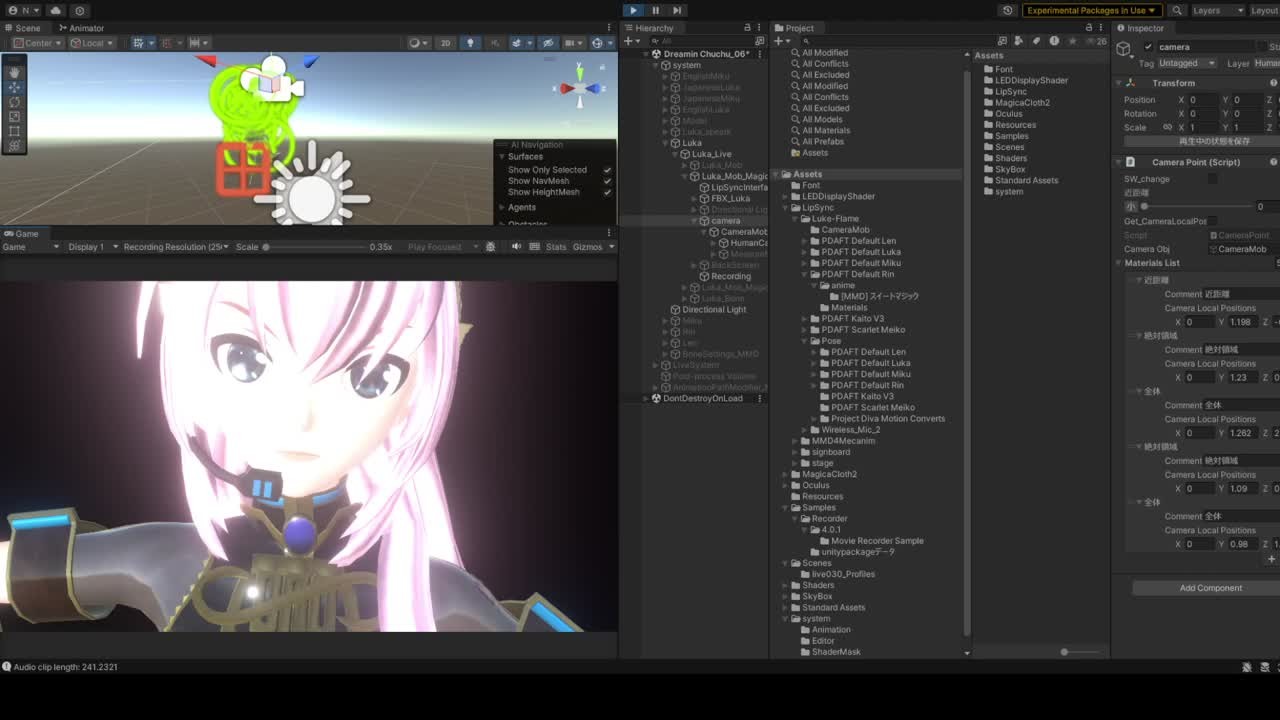Screen dimensions: 1280x720
Task: Select the Rotate tool in Scene toolbar
Action: pyautogui.click(x=14, y=102)
